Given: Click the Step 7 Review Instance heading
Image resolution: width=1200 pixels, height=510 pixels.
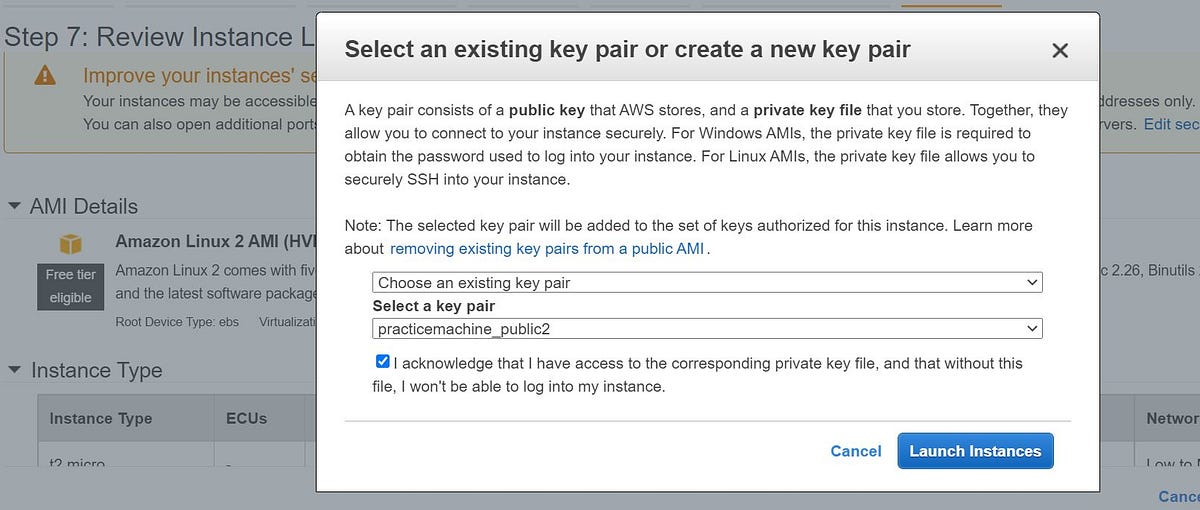Looking at the screenshot, I should point(160,37).
